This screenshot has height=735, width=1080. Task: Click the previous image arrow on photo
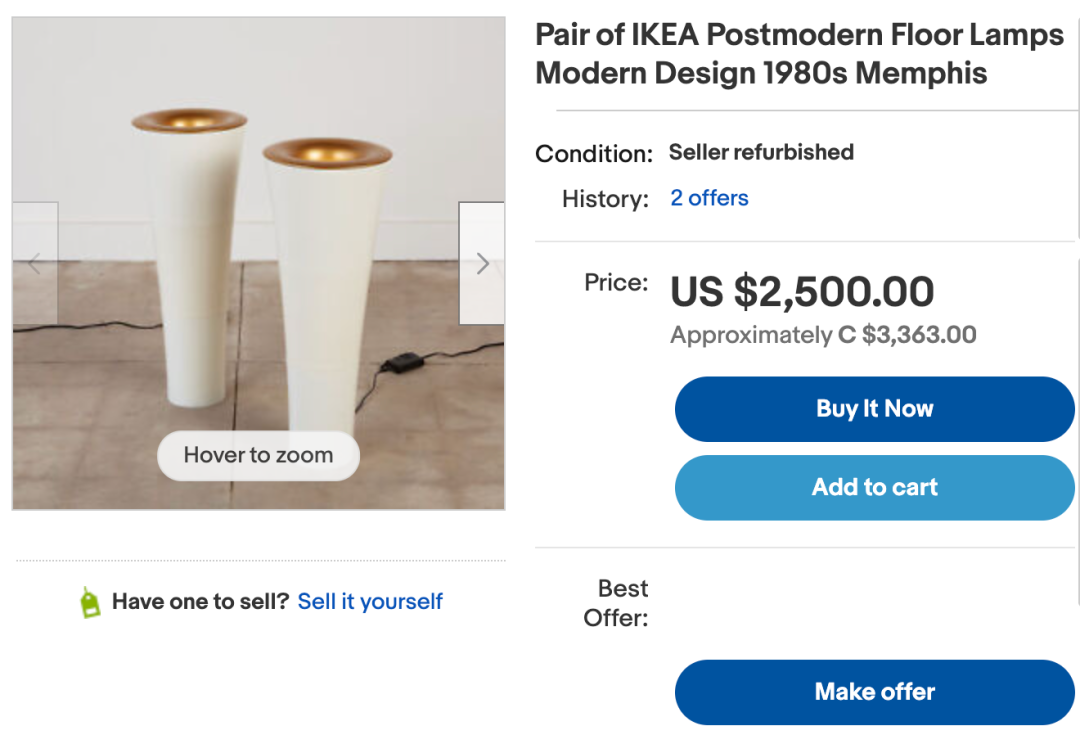pos(34,264)
